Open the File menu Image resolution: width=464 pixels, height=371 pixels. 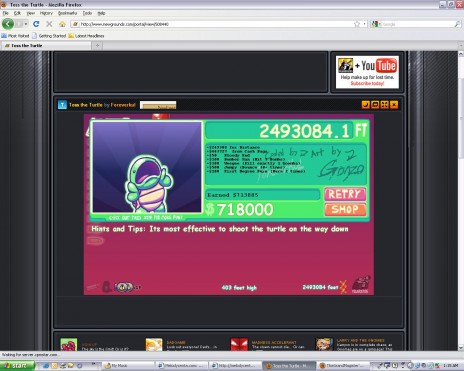[6, 13]
